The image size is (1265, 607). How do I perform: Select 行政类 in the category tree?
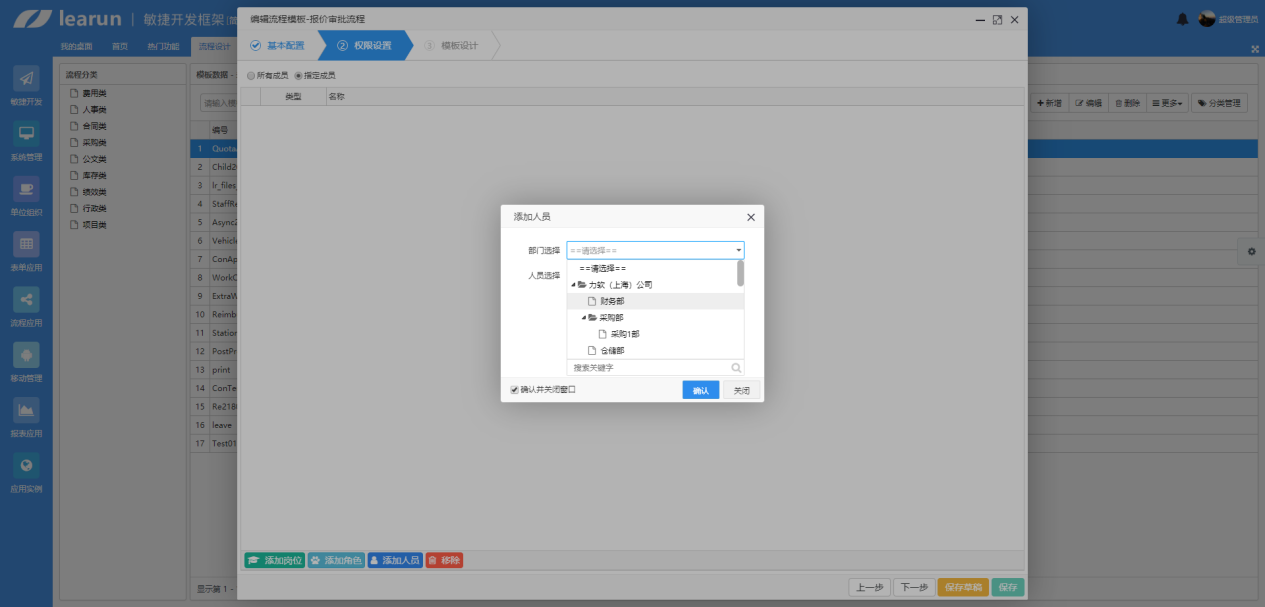[x=94, y=208]
